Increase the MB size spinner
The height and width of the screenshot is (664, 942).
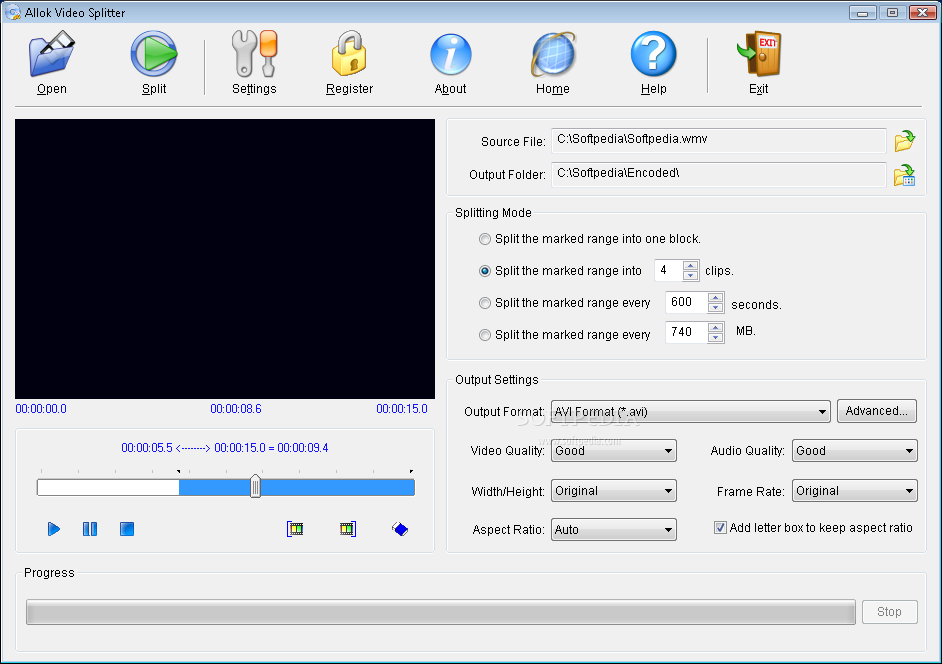(716, 327)
